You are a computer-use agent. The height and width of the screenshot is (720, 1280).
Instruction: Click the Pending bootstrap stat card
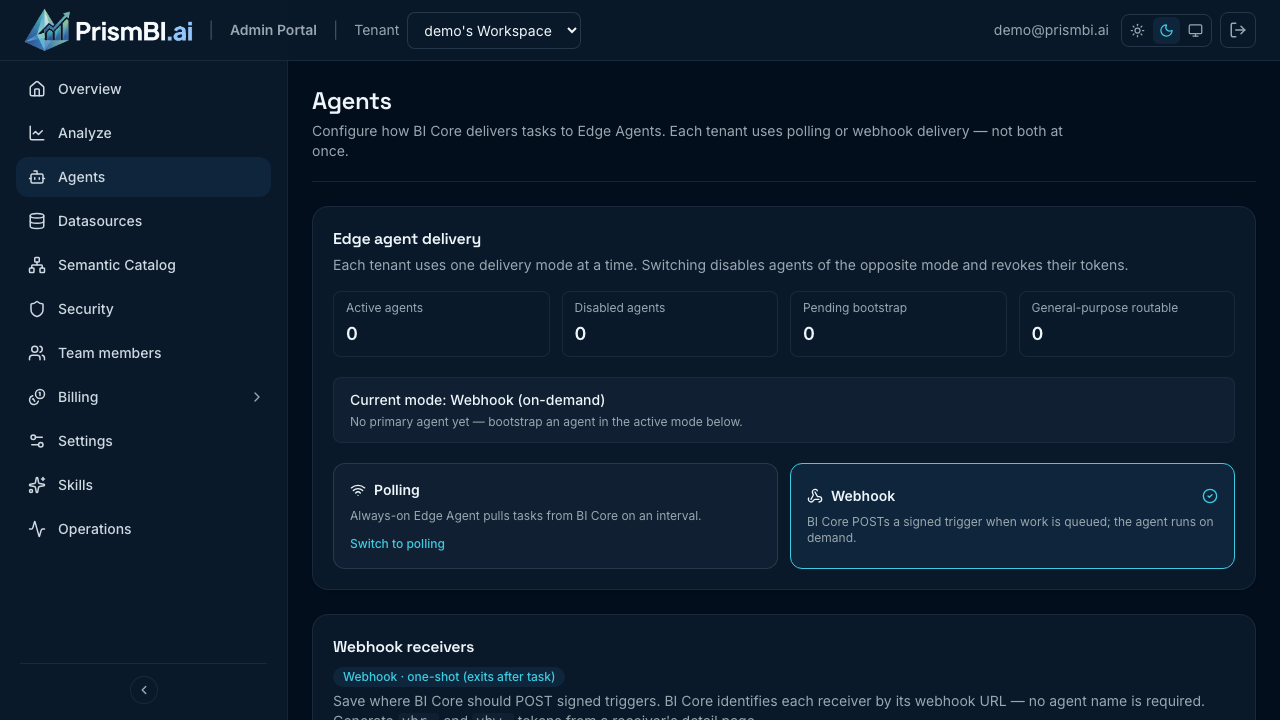click(x=898, y=324)
